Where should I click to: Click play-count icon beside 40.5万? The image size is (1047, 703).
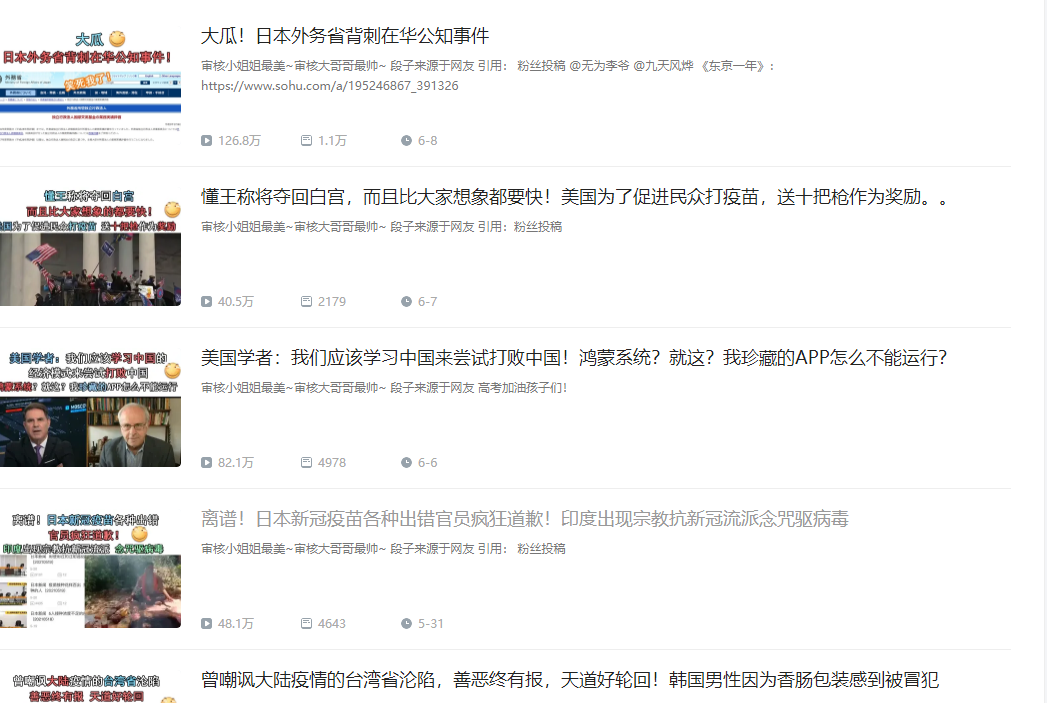pyautogui.click(x=206, y=302)
